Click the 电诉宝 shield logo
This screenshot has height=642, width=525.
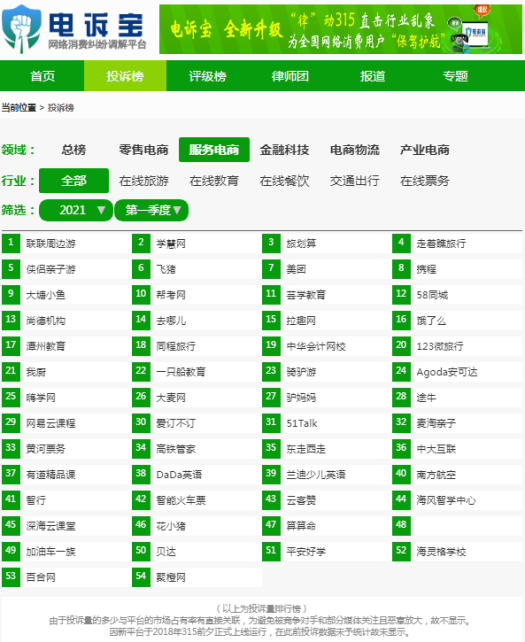(x=21, y=29)
